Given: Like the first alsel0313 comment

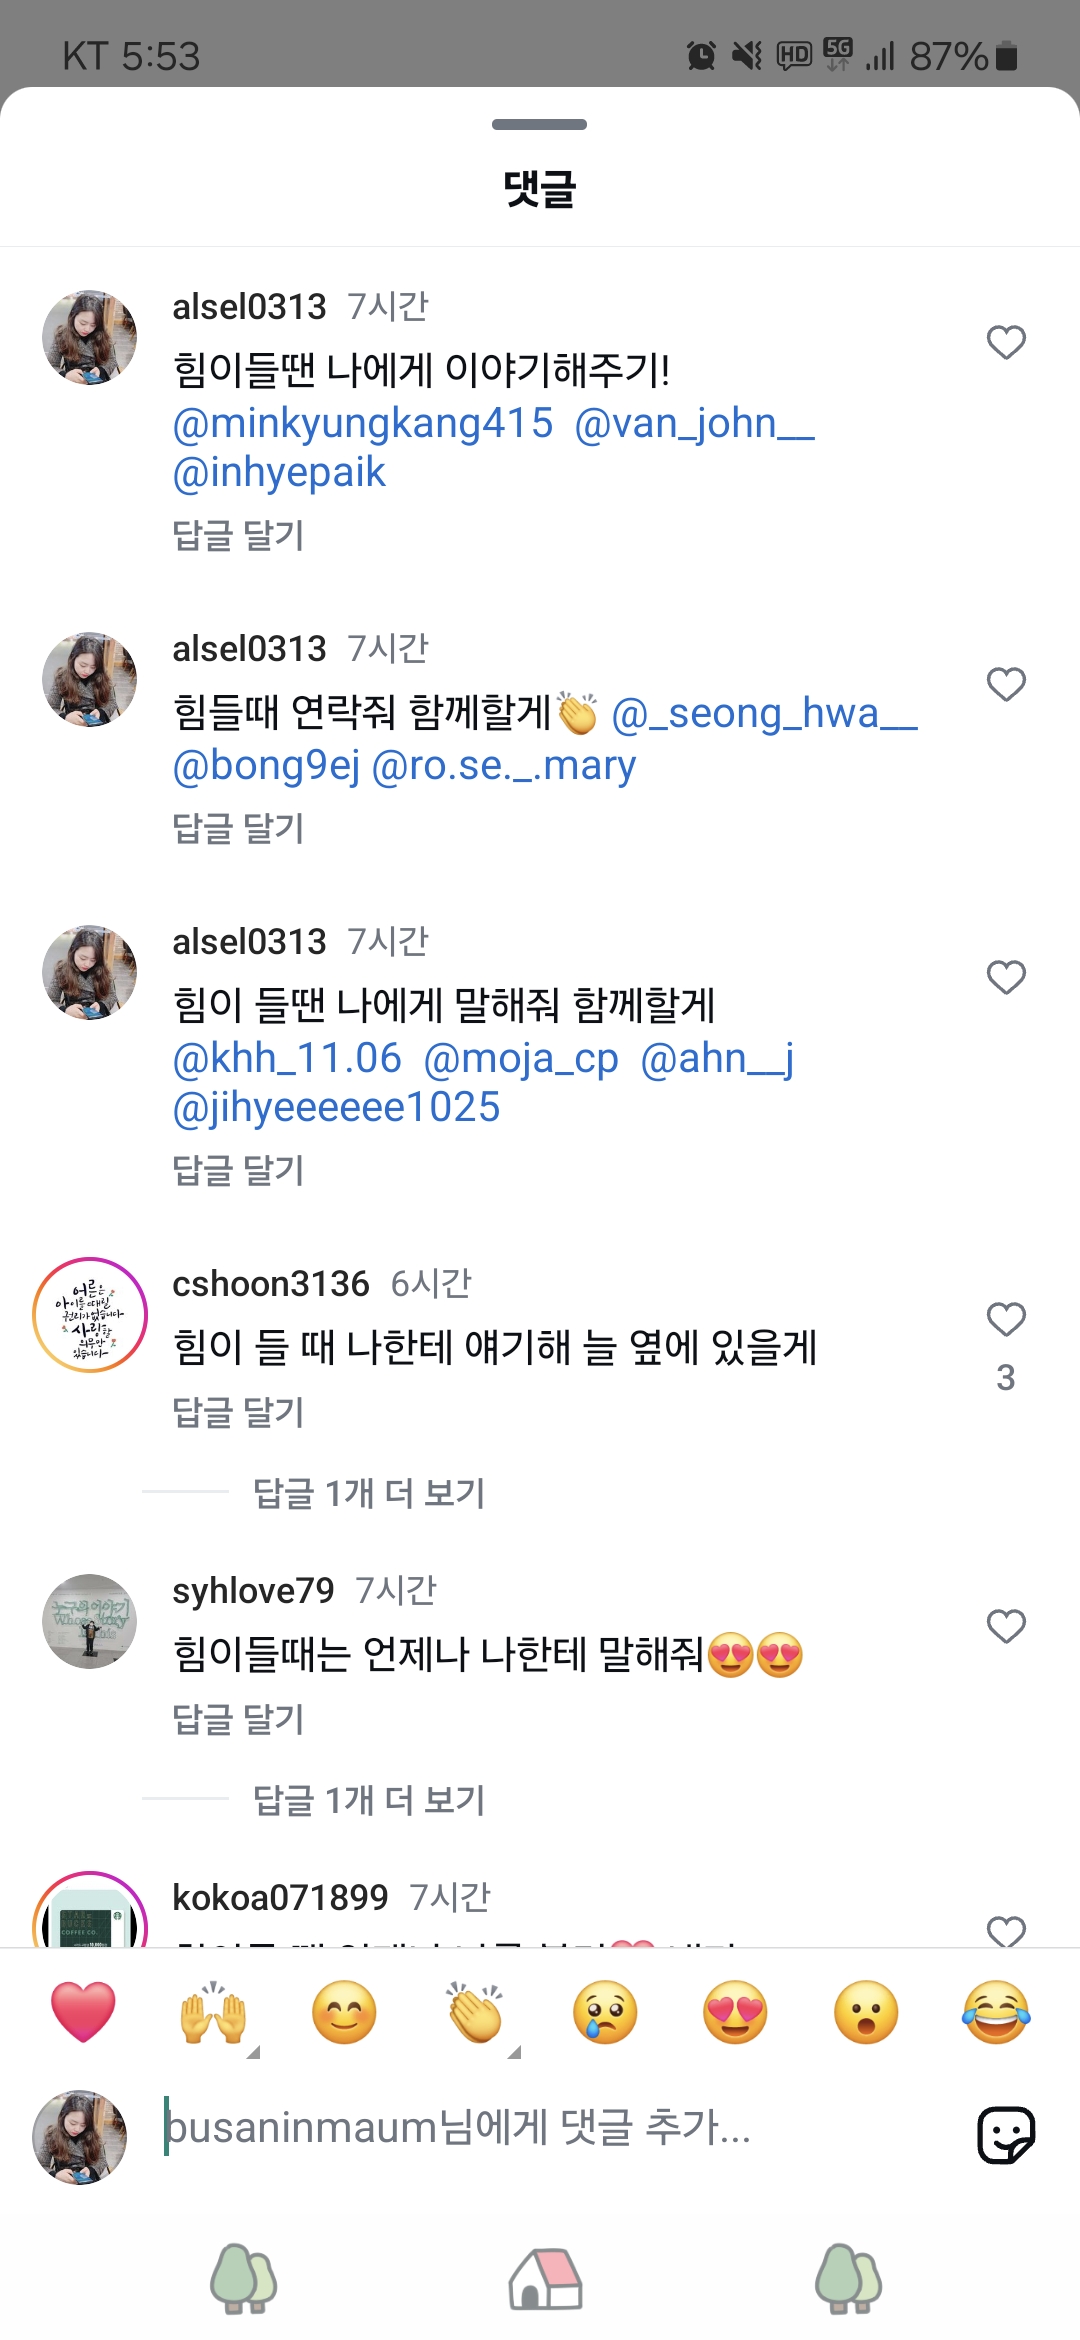Looking at the screenshot, I should click(1006, 343).
